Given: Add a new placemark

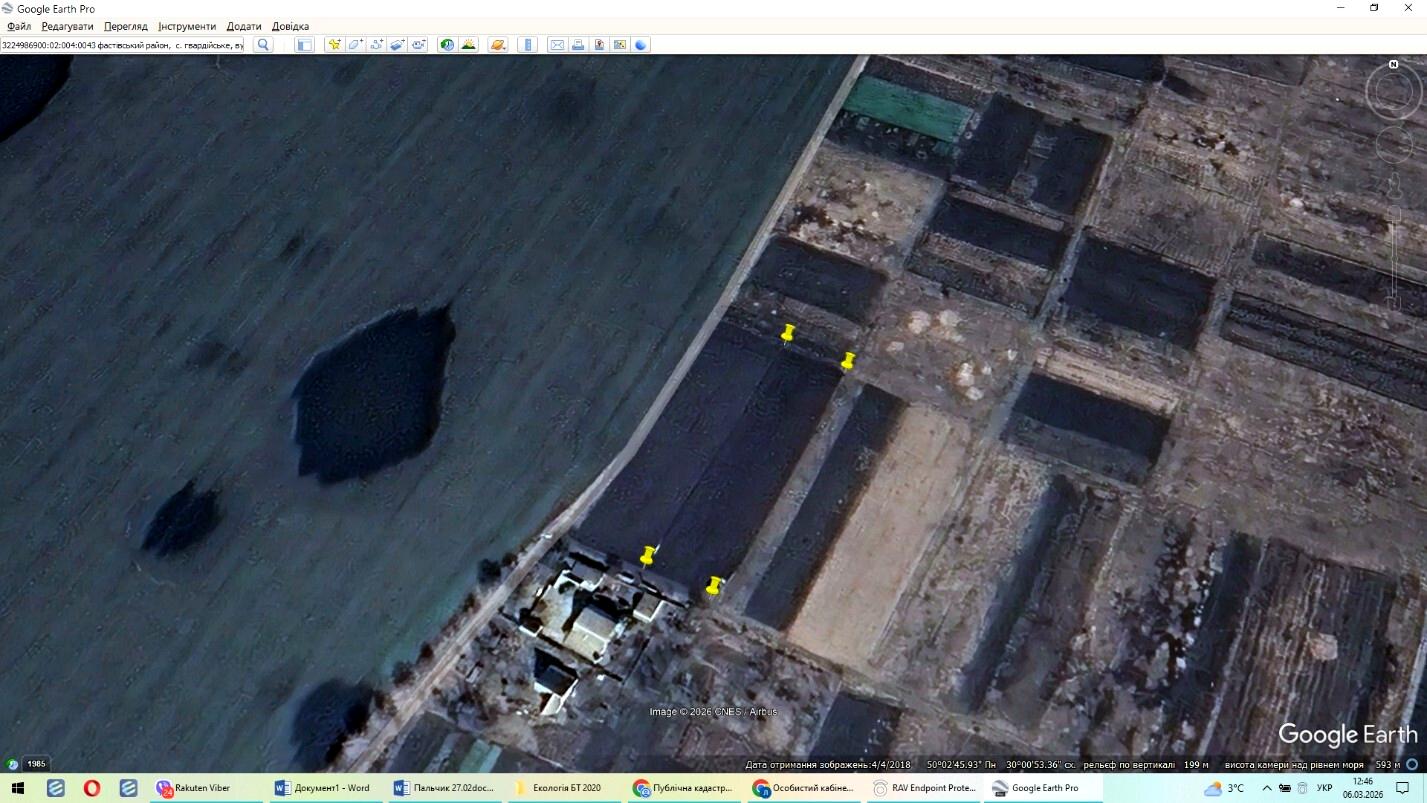Looking at the screenshot, I should pyautogui.click(x=334, y=45).
